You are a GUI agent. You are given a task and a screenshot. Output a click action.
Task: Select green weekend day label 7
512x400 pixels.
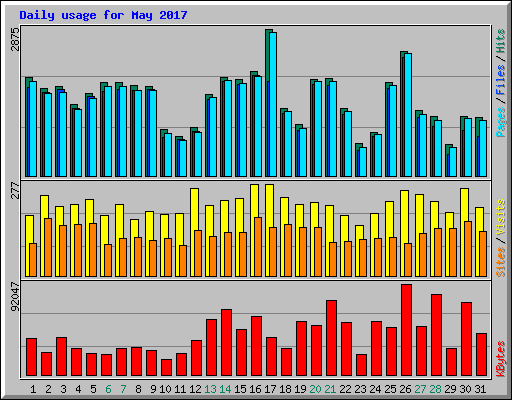(123, 389)
